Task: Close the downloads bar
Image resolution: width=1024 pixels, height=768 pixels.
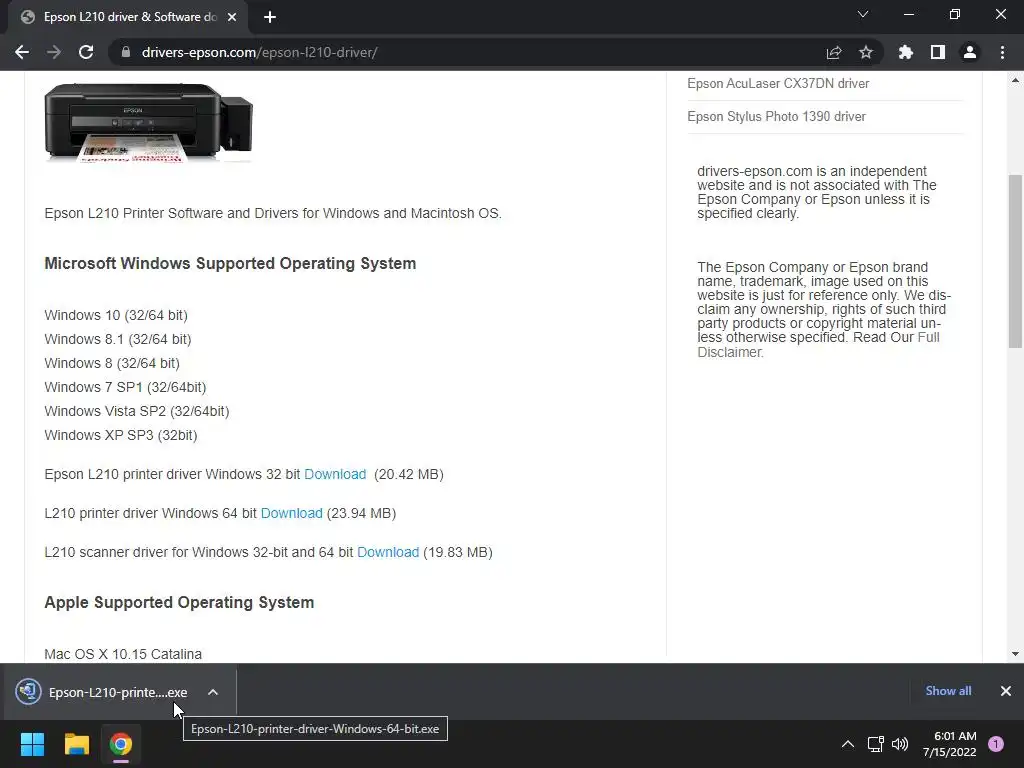Action: (x=1006, y=691)
